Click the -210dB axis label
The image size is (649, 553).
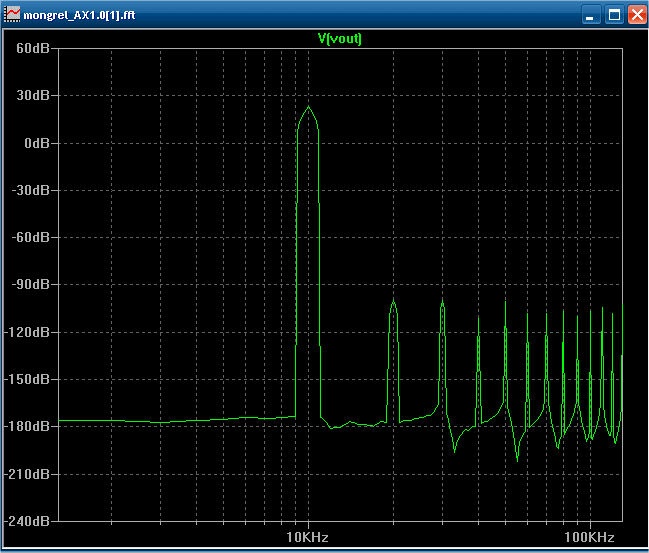point(27,474)
